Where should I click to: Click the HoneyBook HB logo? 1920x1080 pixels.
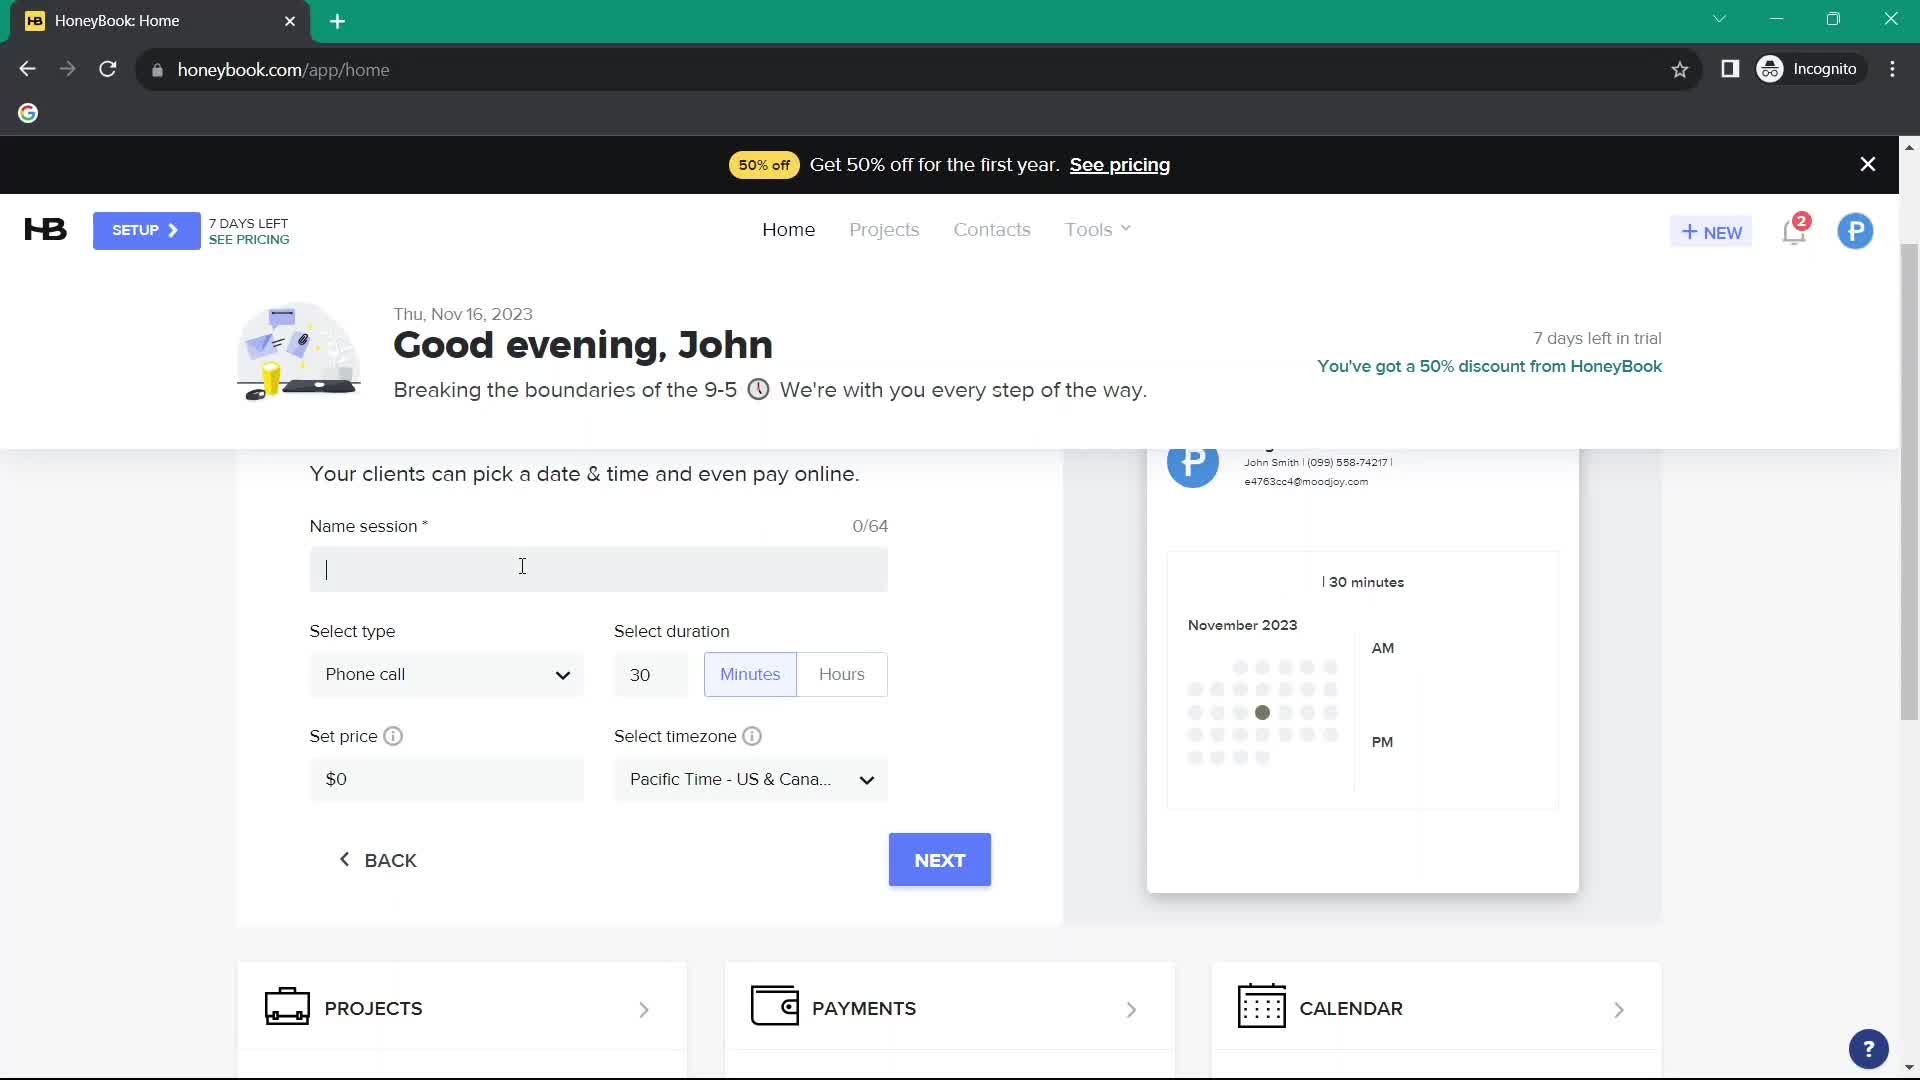pyautogui.click(x=45, y=230)
